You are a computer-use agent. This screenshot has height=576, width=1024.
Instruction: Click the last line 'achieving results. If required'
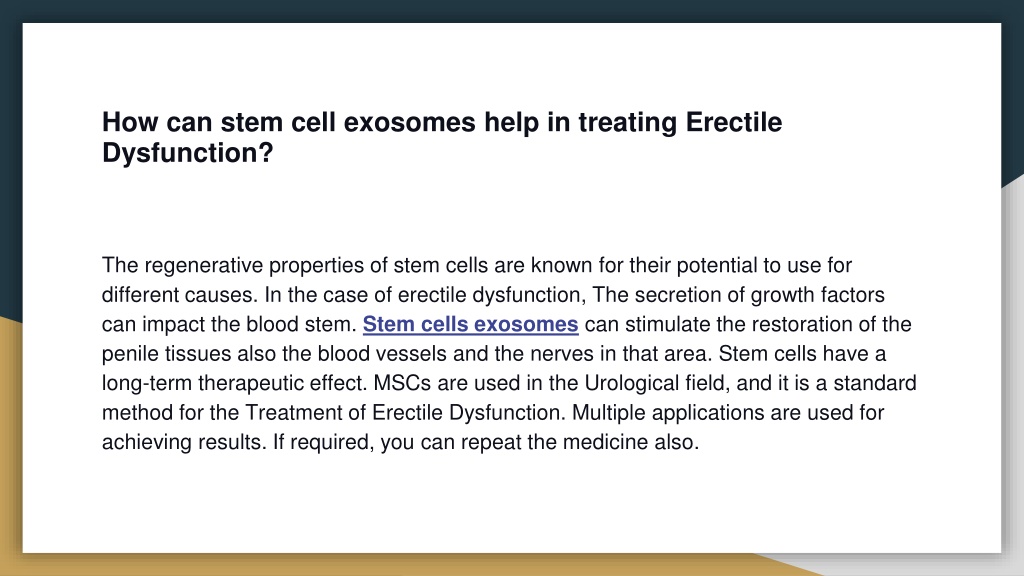400,441
